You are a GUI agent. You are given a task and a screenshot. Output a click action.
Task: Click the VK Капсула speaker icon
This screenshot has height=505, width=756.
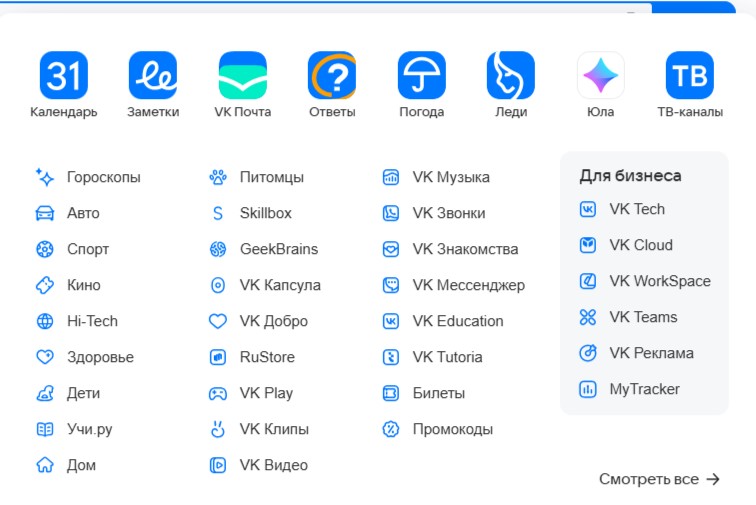[218, 285]
